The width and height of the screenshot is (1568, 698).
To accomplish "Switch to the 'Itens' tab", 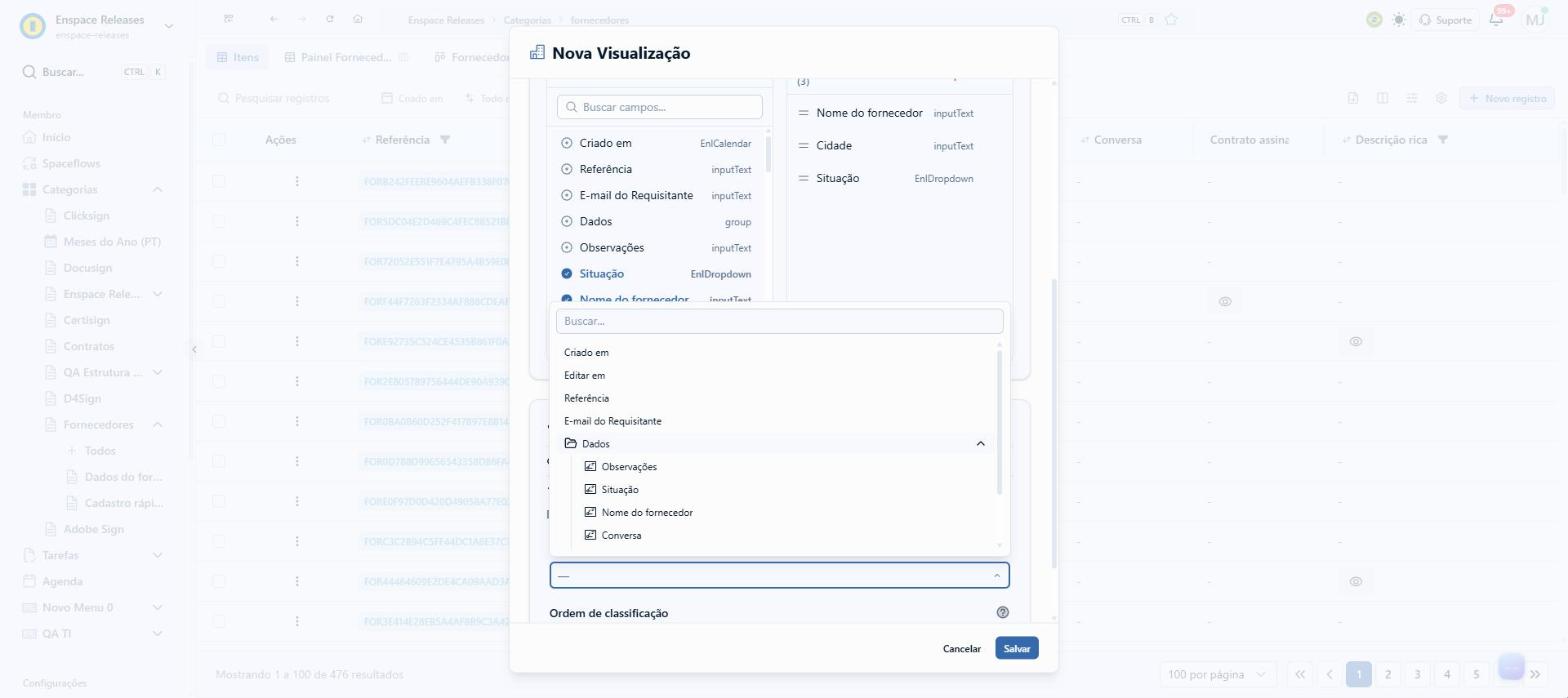I will [x=238, y=57].
